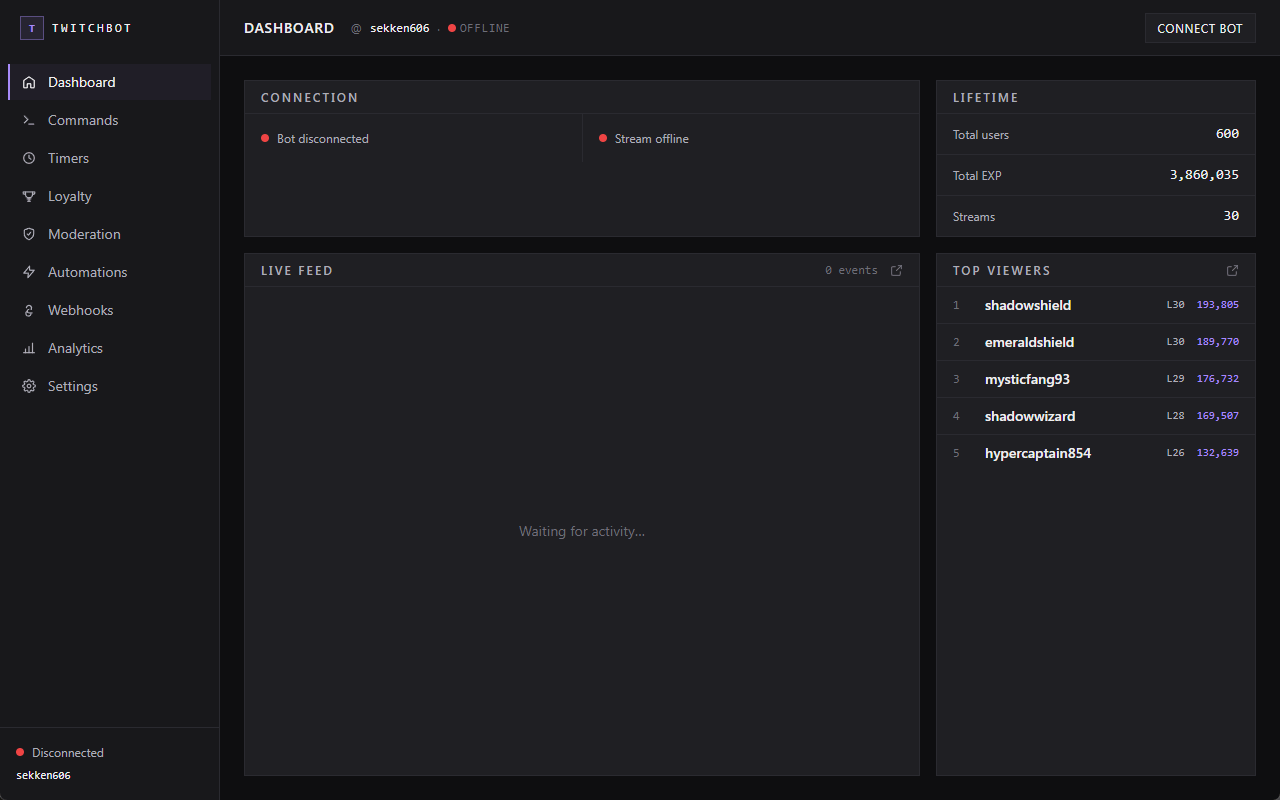Open the Webhooks page
This screenshot has width=1280, height=800.
pyautogui.click(x=110, y=310)
